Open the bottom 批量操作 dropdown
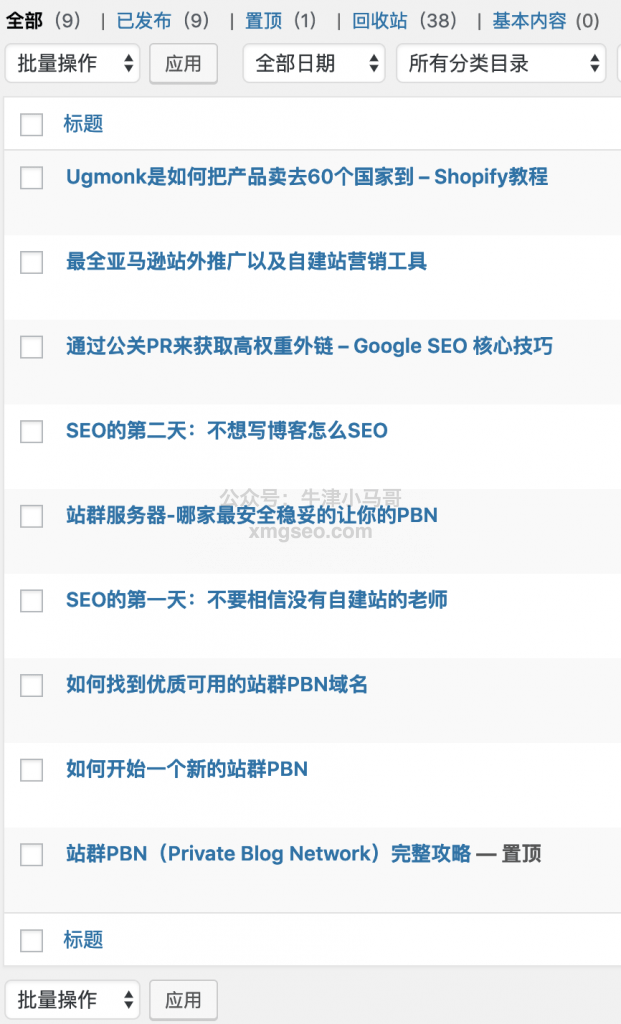 (x=72, y=999)
